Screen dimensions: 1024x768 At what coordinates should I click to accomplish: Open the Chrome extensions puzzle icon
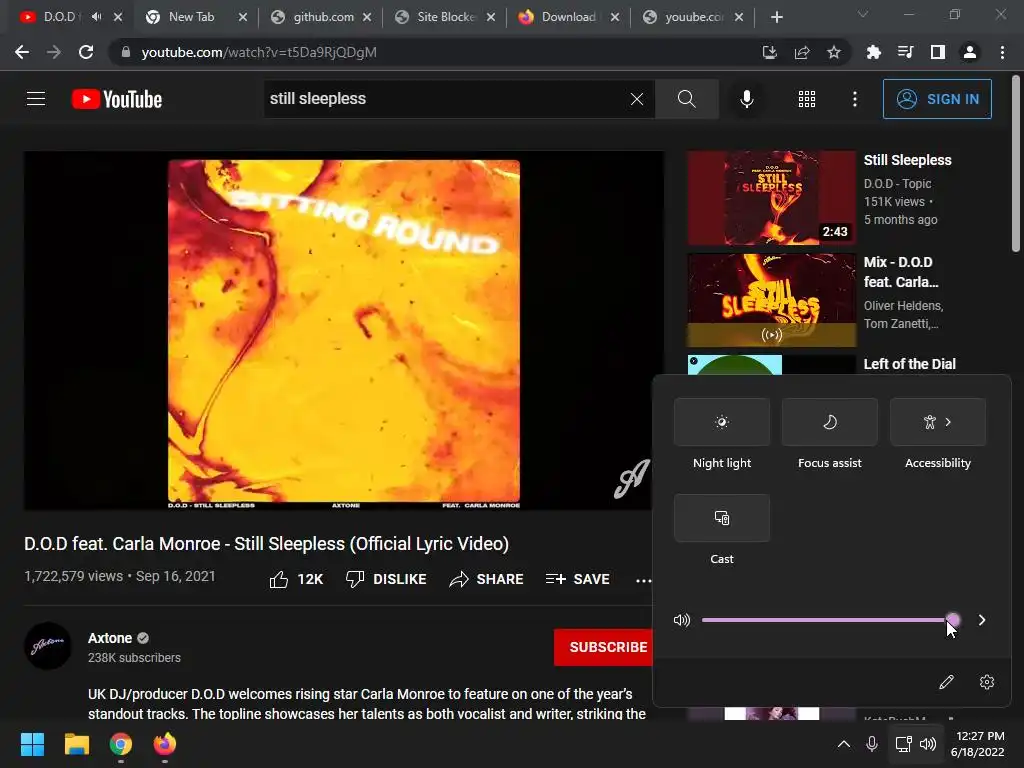[x=873, y=52]
